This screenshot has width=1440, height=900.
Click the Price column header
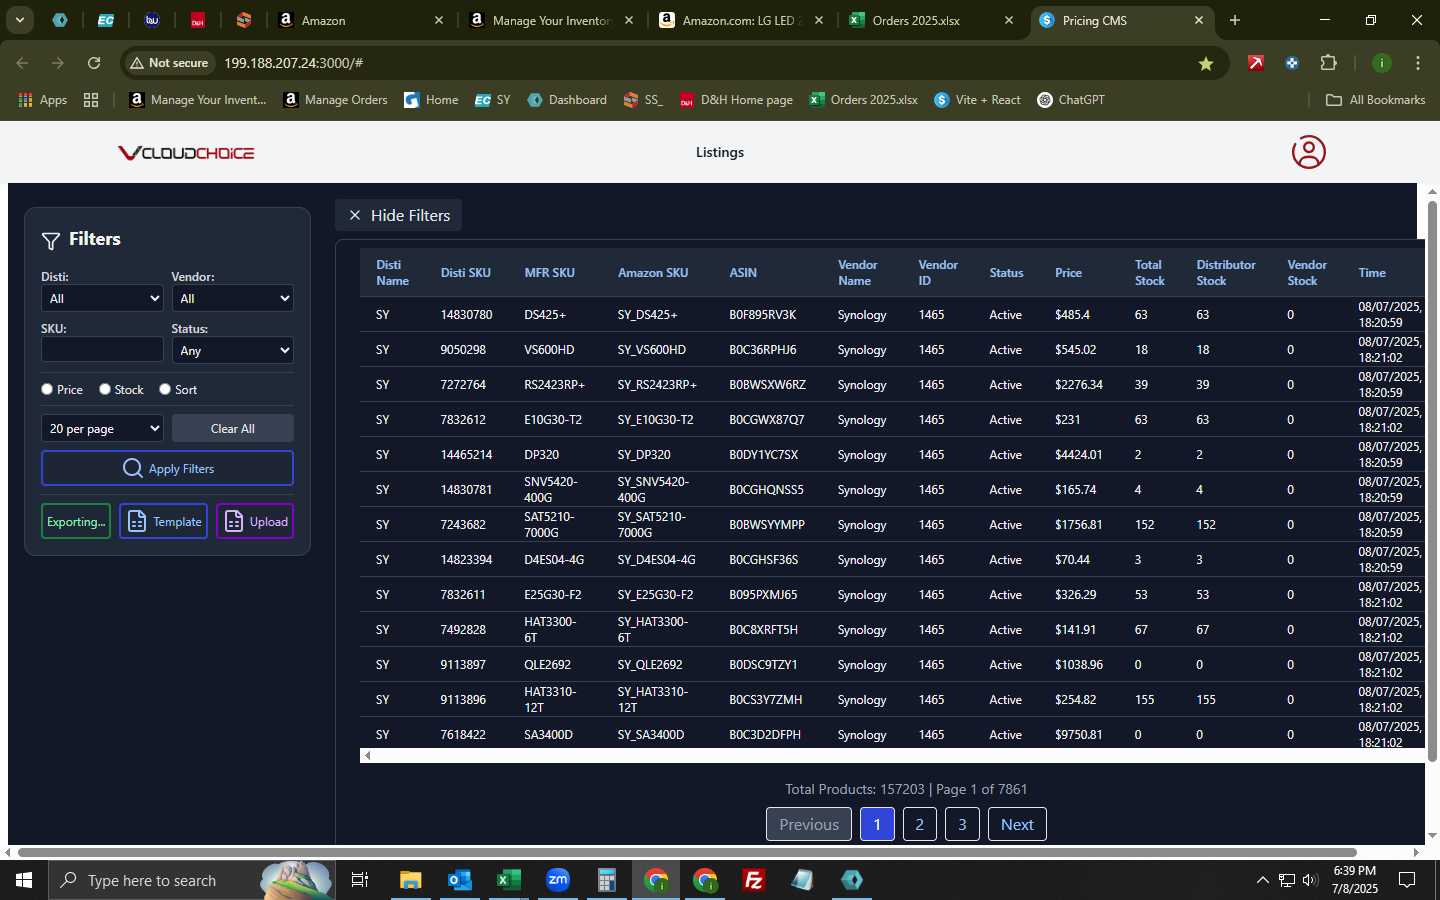tap(1068, 273)
